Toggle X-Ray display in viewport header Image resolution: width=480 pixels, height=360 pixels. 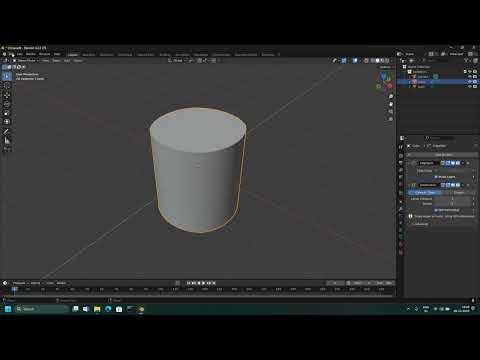click(366, 60)
